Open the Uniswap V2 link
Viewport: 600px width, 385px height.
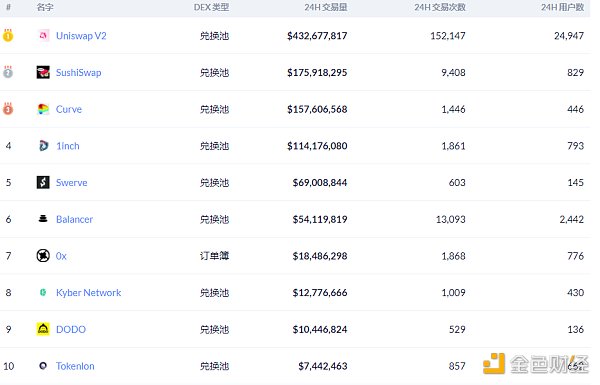[81, 36]
